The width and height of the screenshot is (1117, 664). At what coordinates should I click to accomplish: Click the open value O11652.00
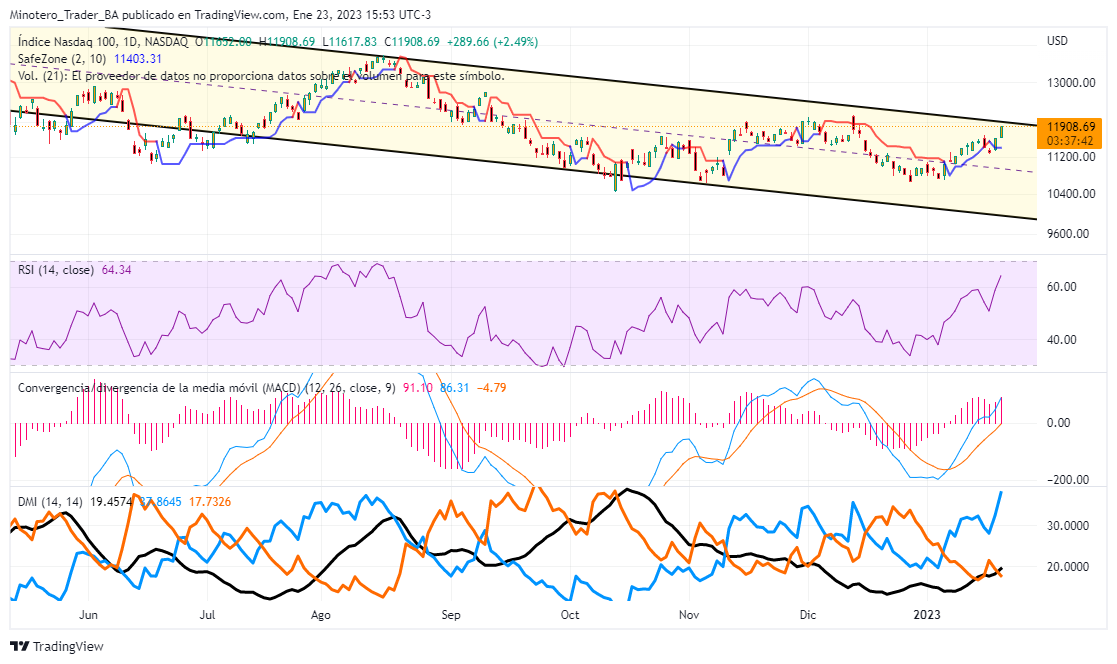[225, 42]
